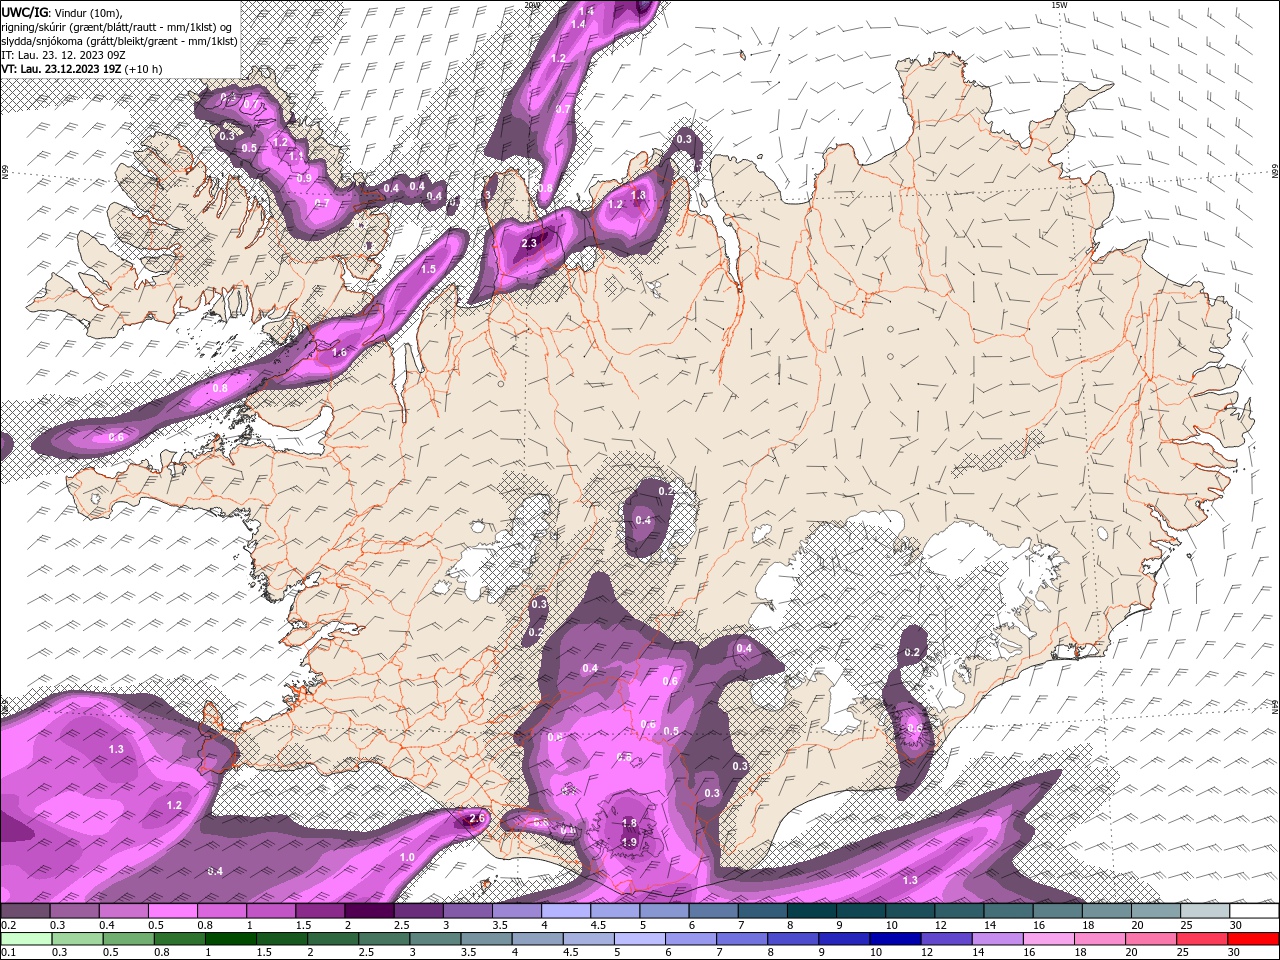Click the purple 12 swatch in lower legend
Viewport: 1280px width, 960px height.
coord(945,939)
